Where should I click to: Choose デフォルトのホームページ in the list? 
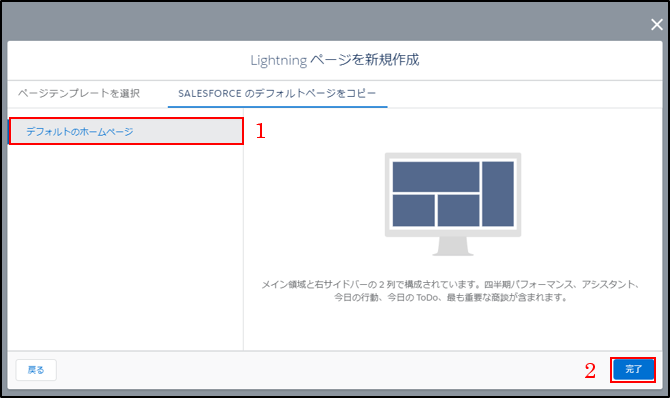(126, 131)
